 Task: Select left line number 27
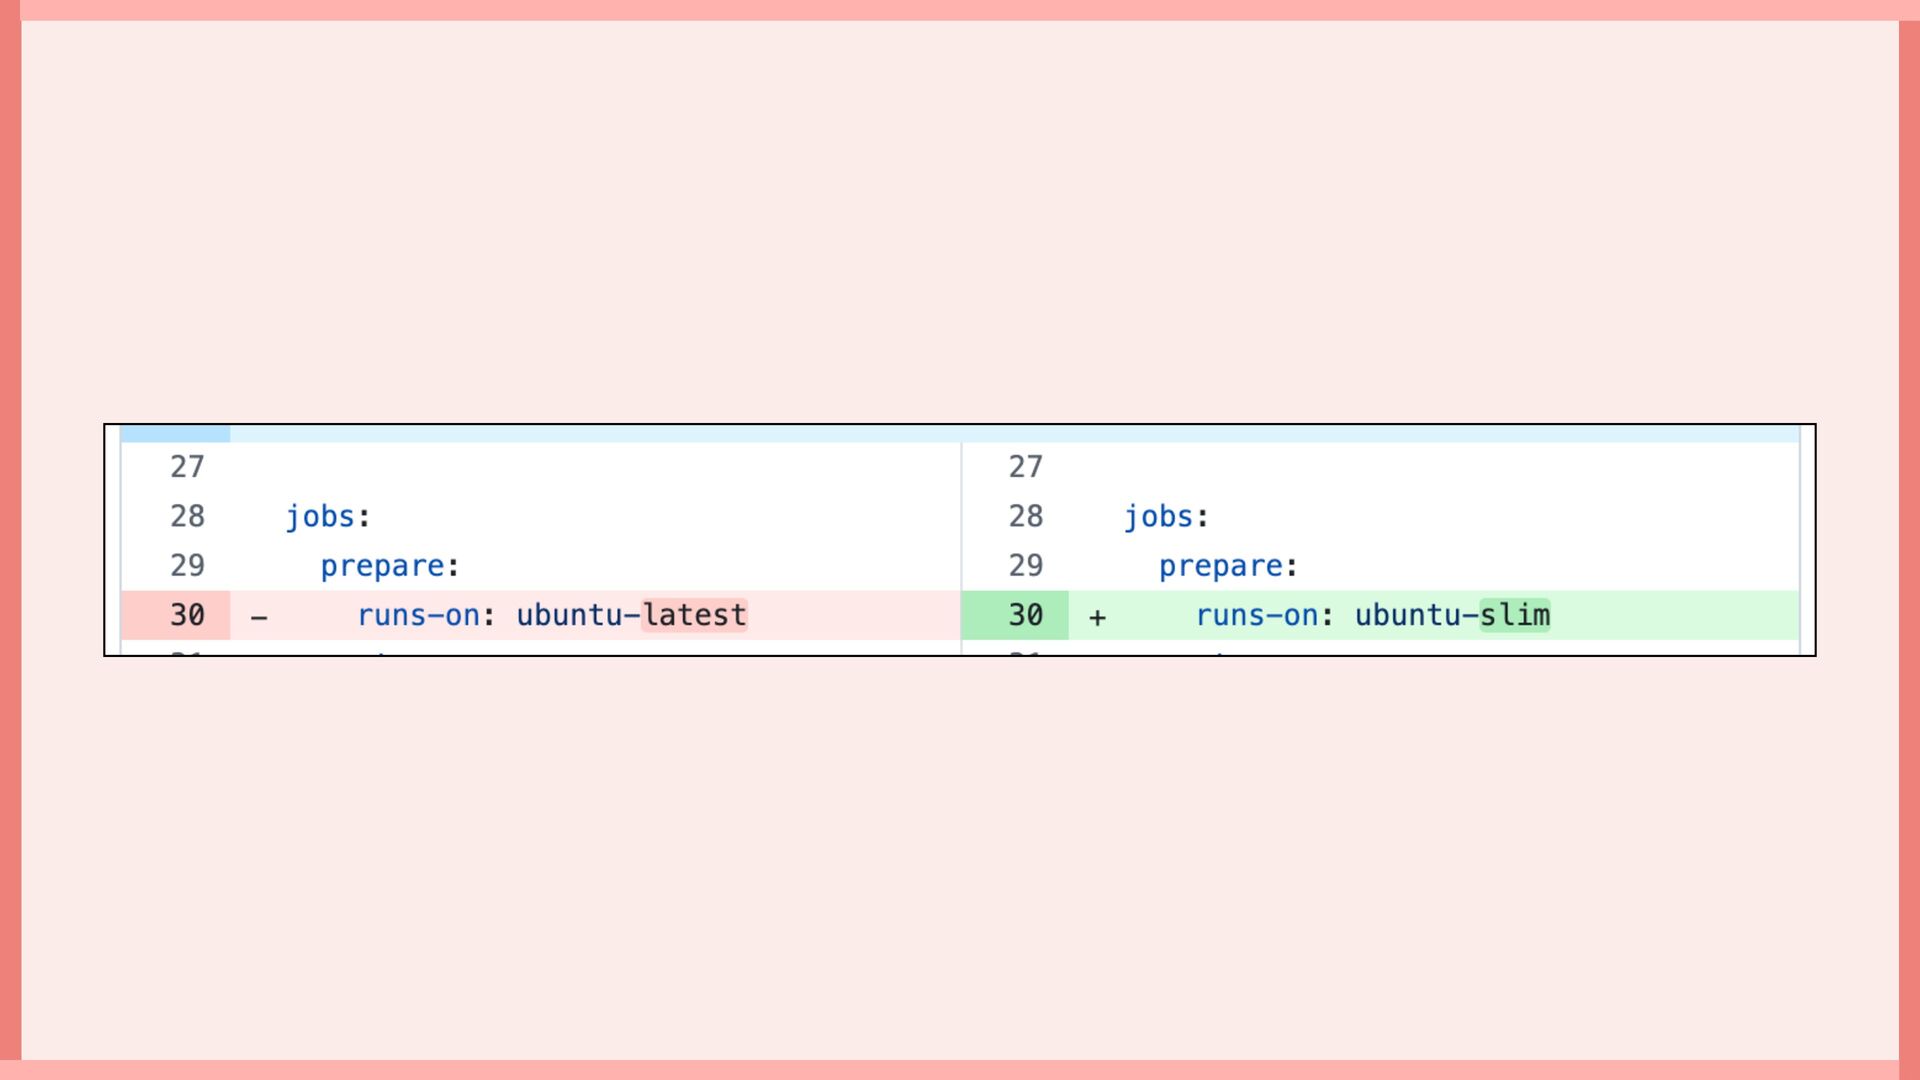[187, 467]
